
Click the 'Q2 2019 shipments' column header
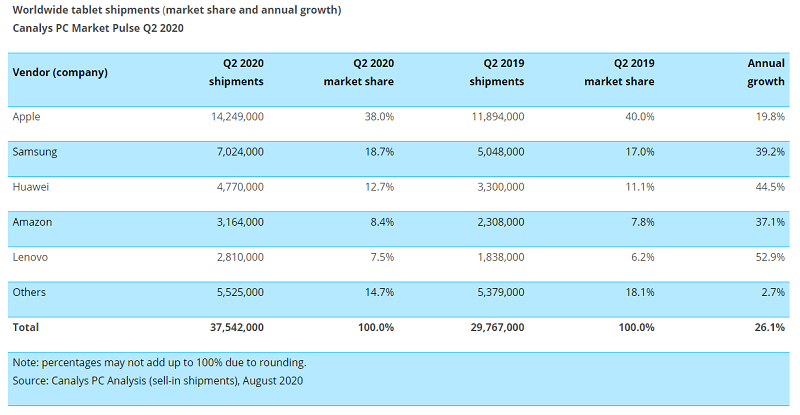pos(497,72)
